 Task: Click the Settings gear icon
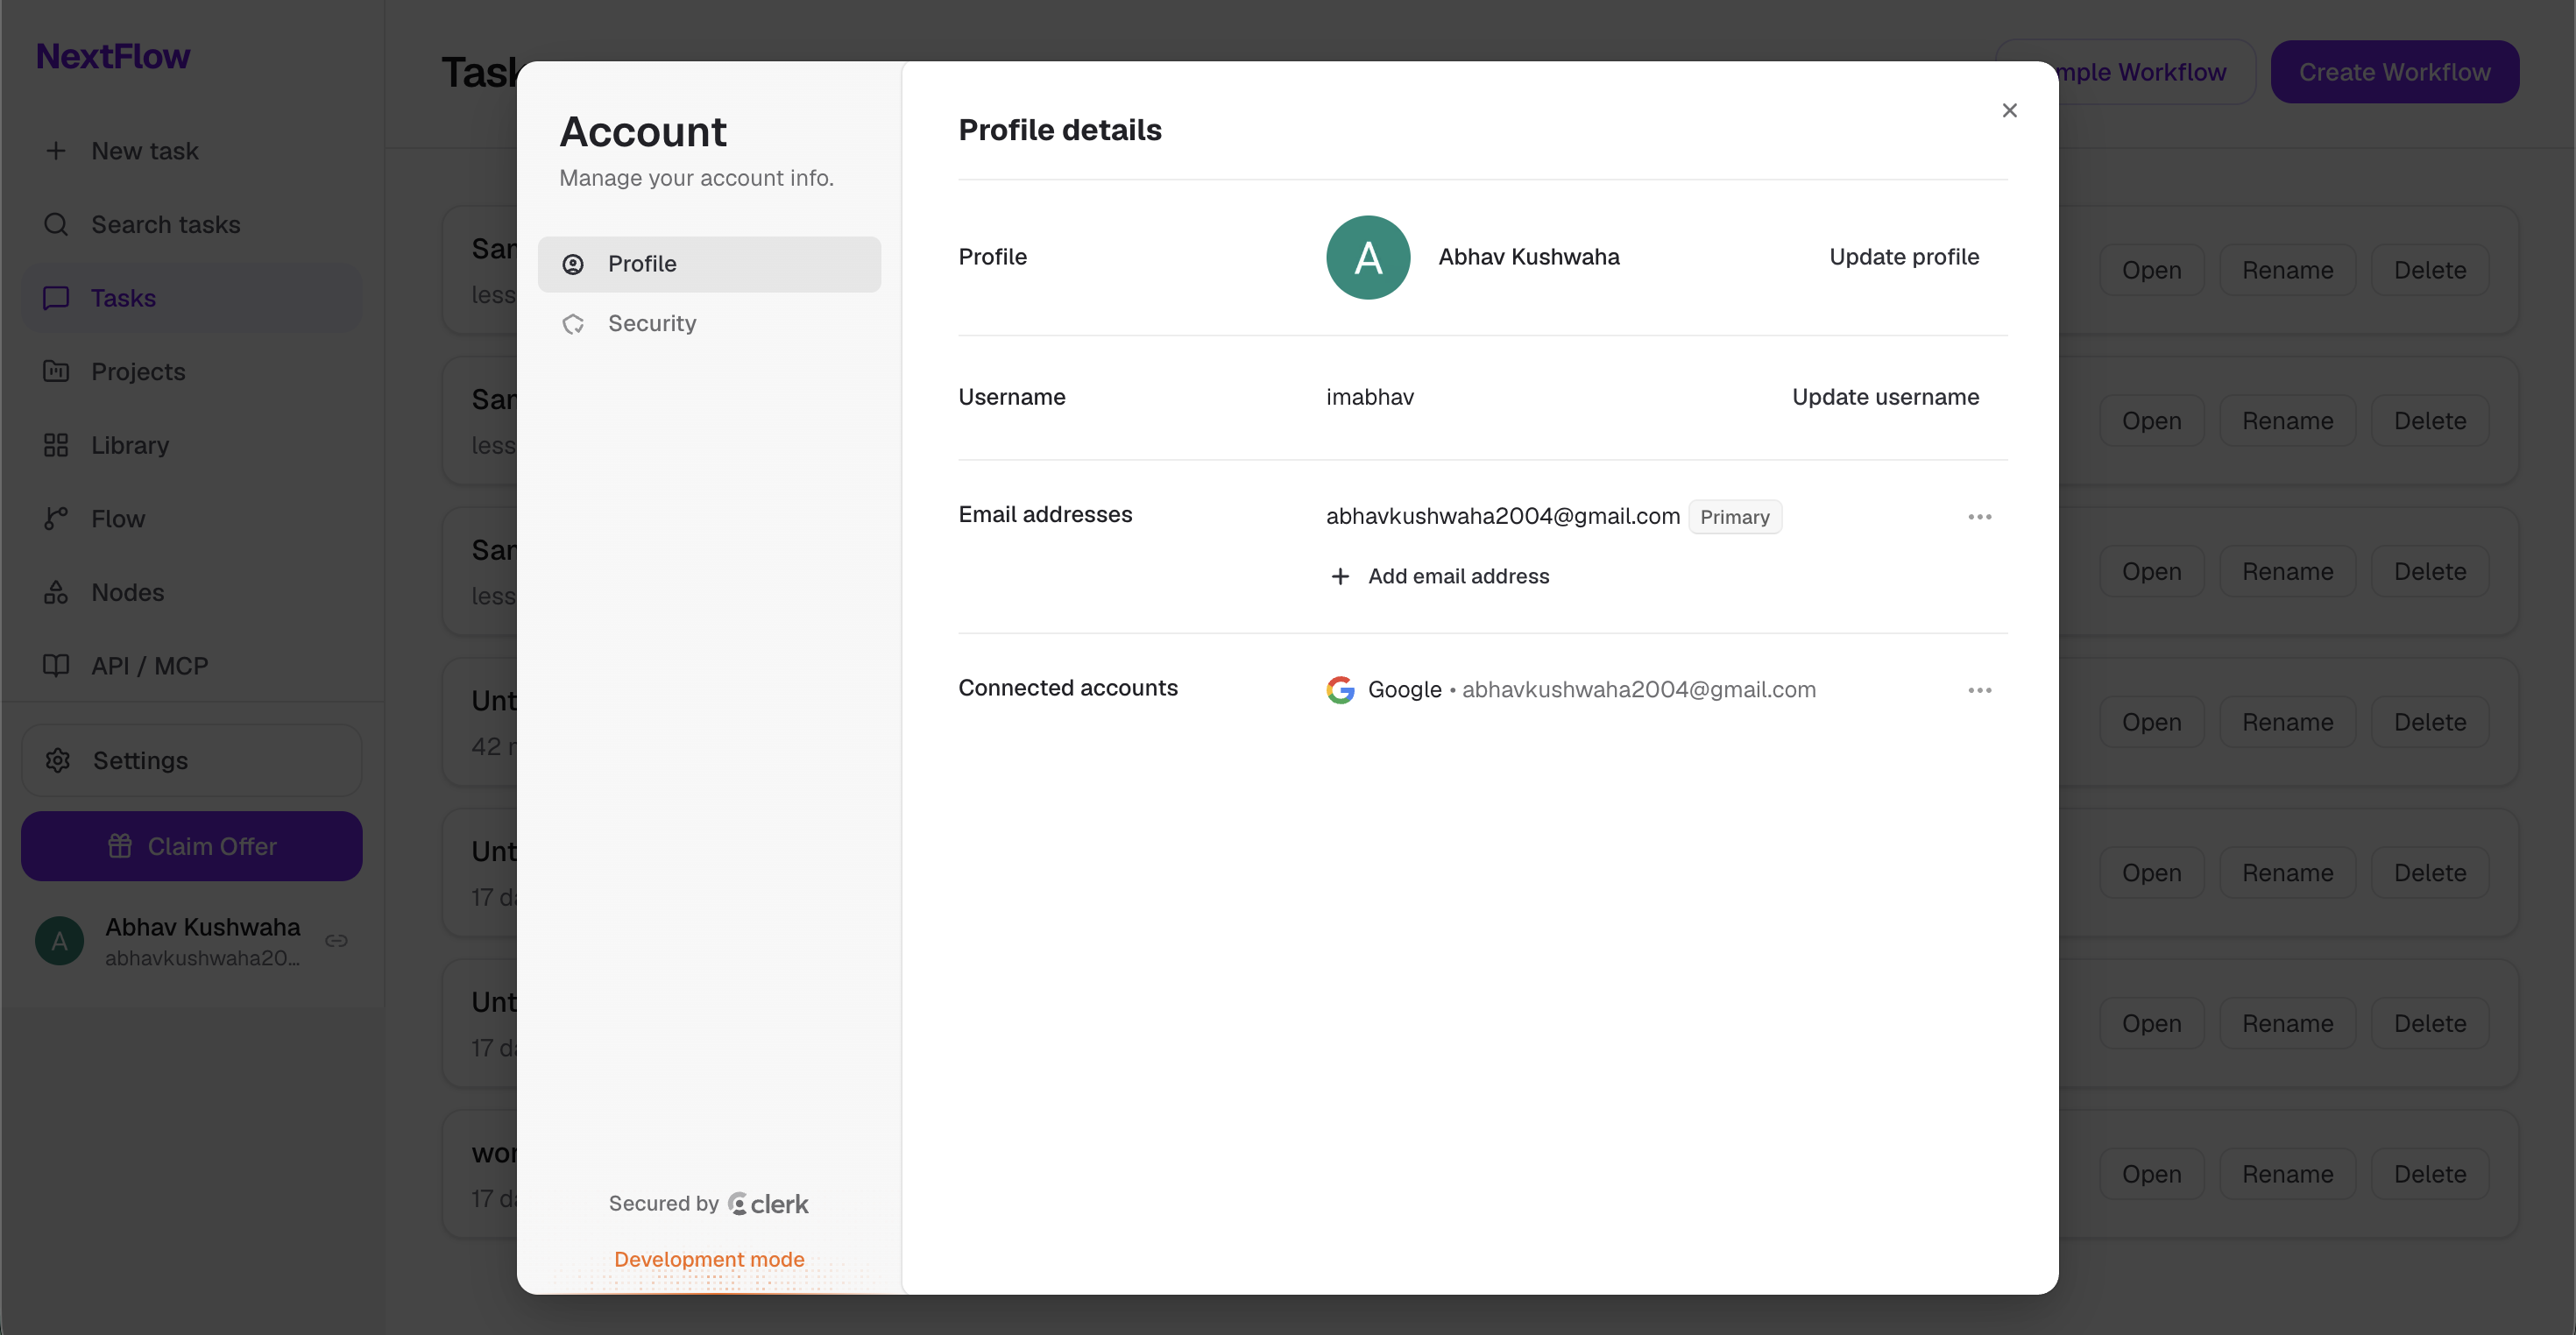58,760
